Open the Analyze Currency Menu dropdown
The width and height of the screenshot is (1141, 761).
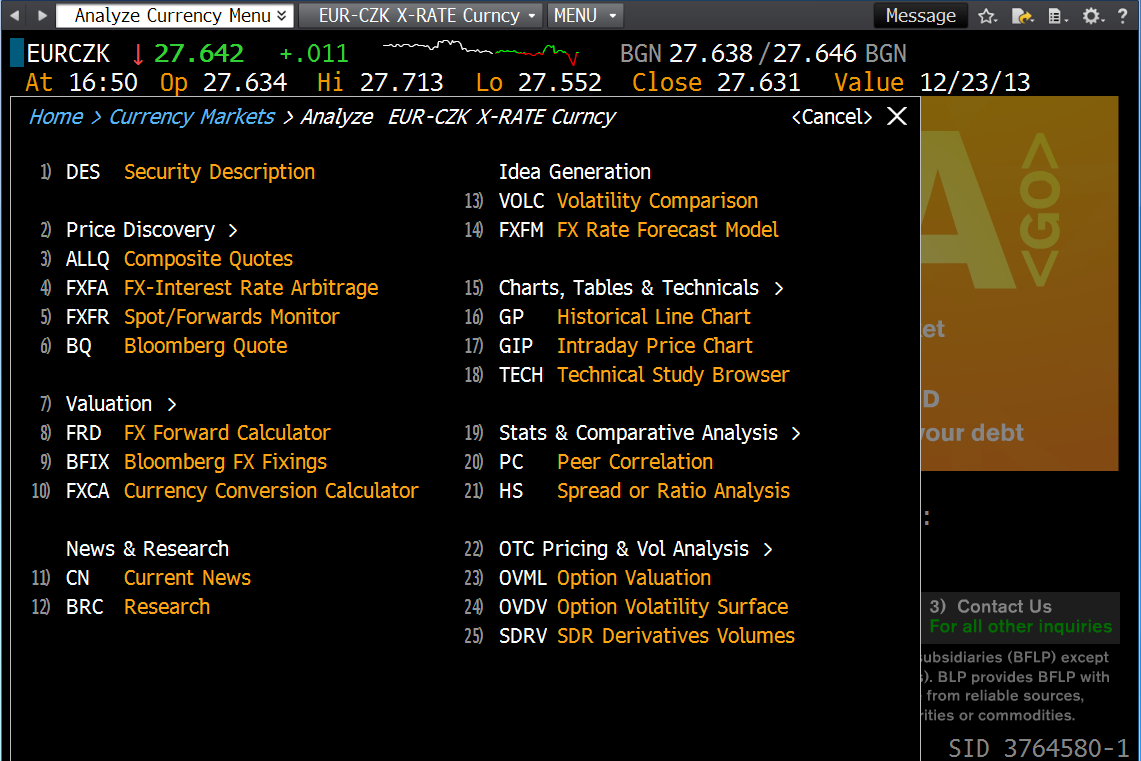pos(175,15)
